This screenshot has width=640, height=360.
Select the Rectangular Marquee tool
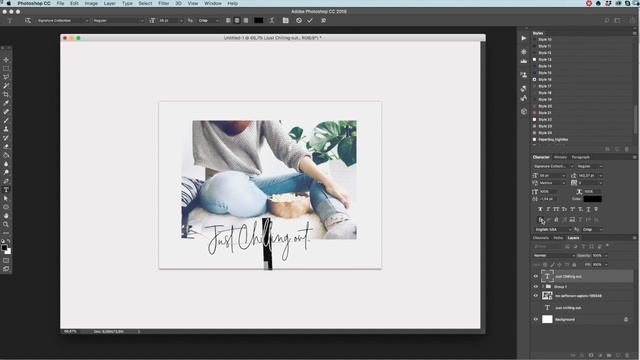pos(6,69)
